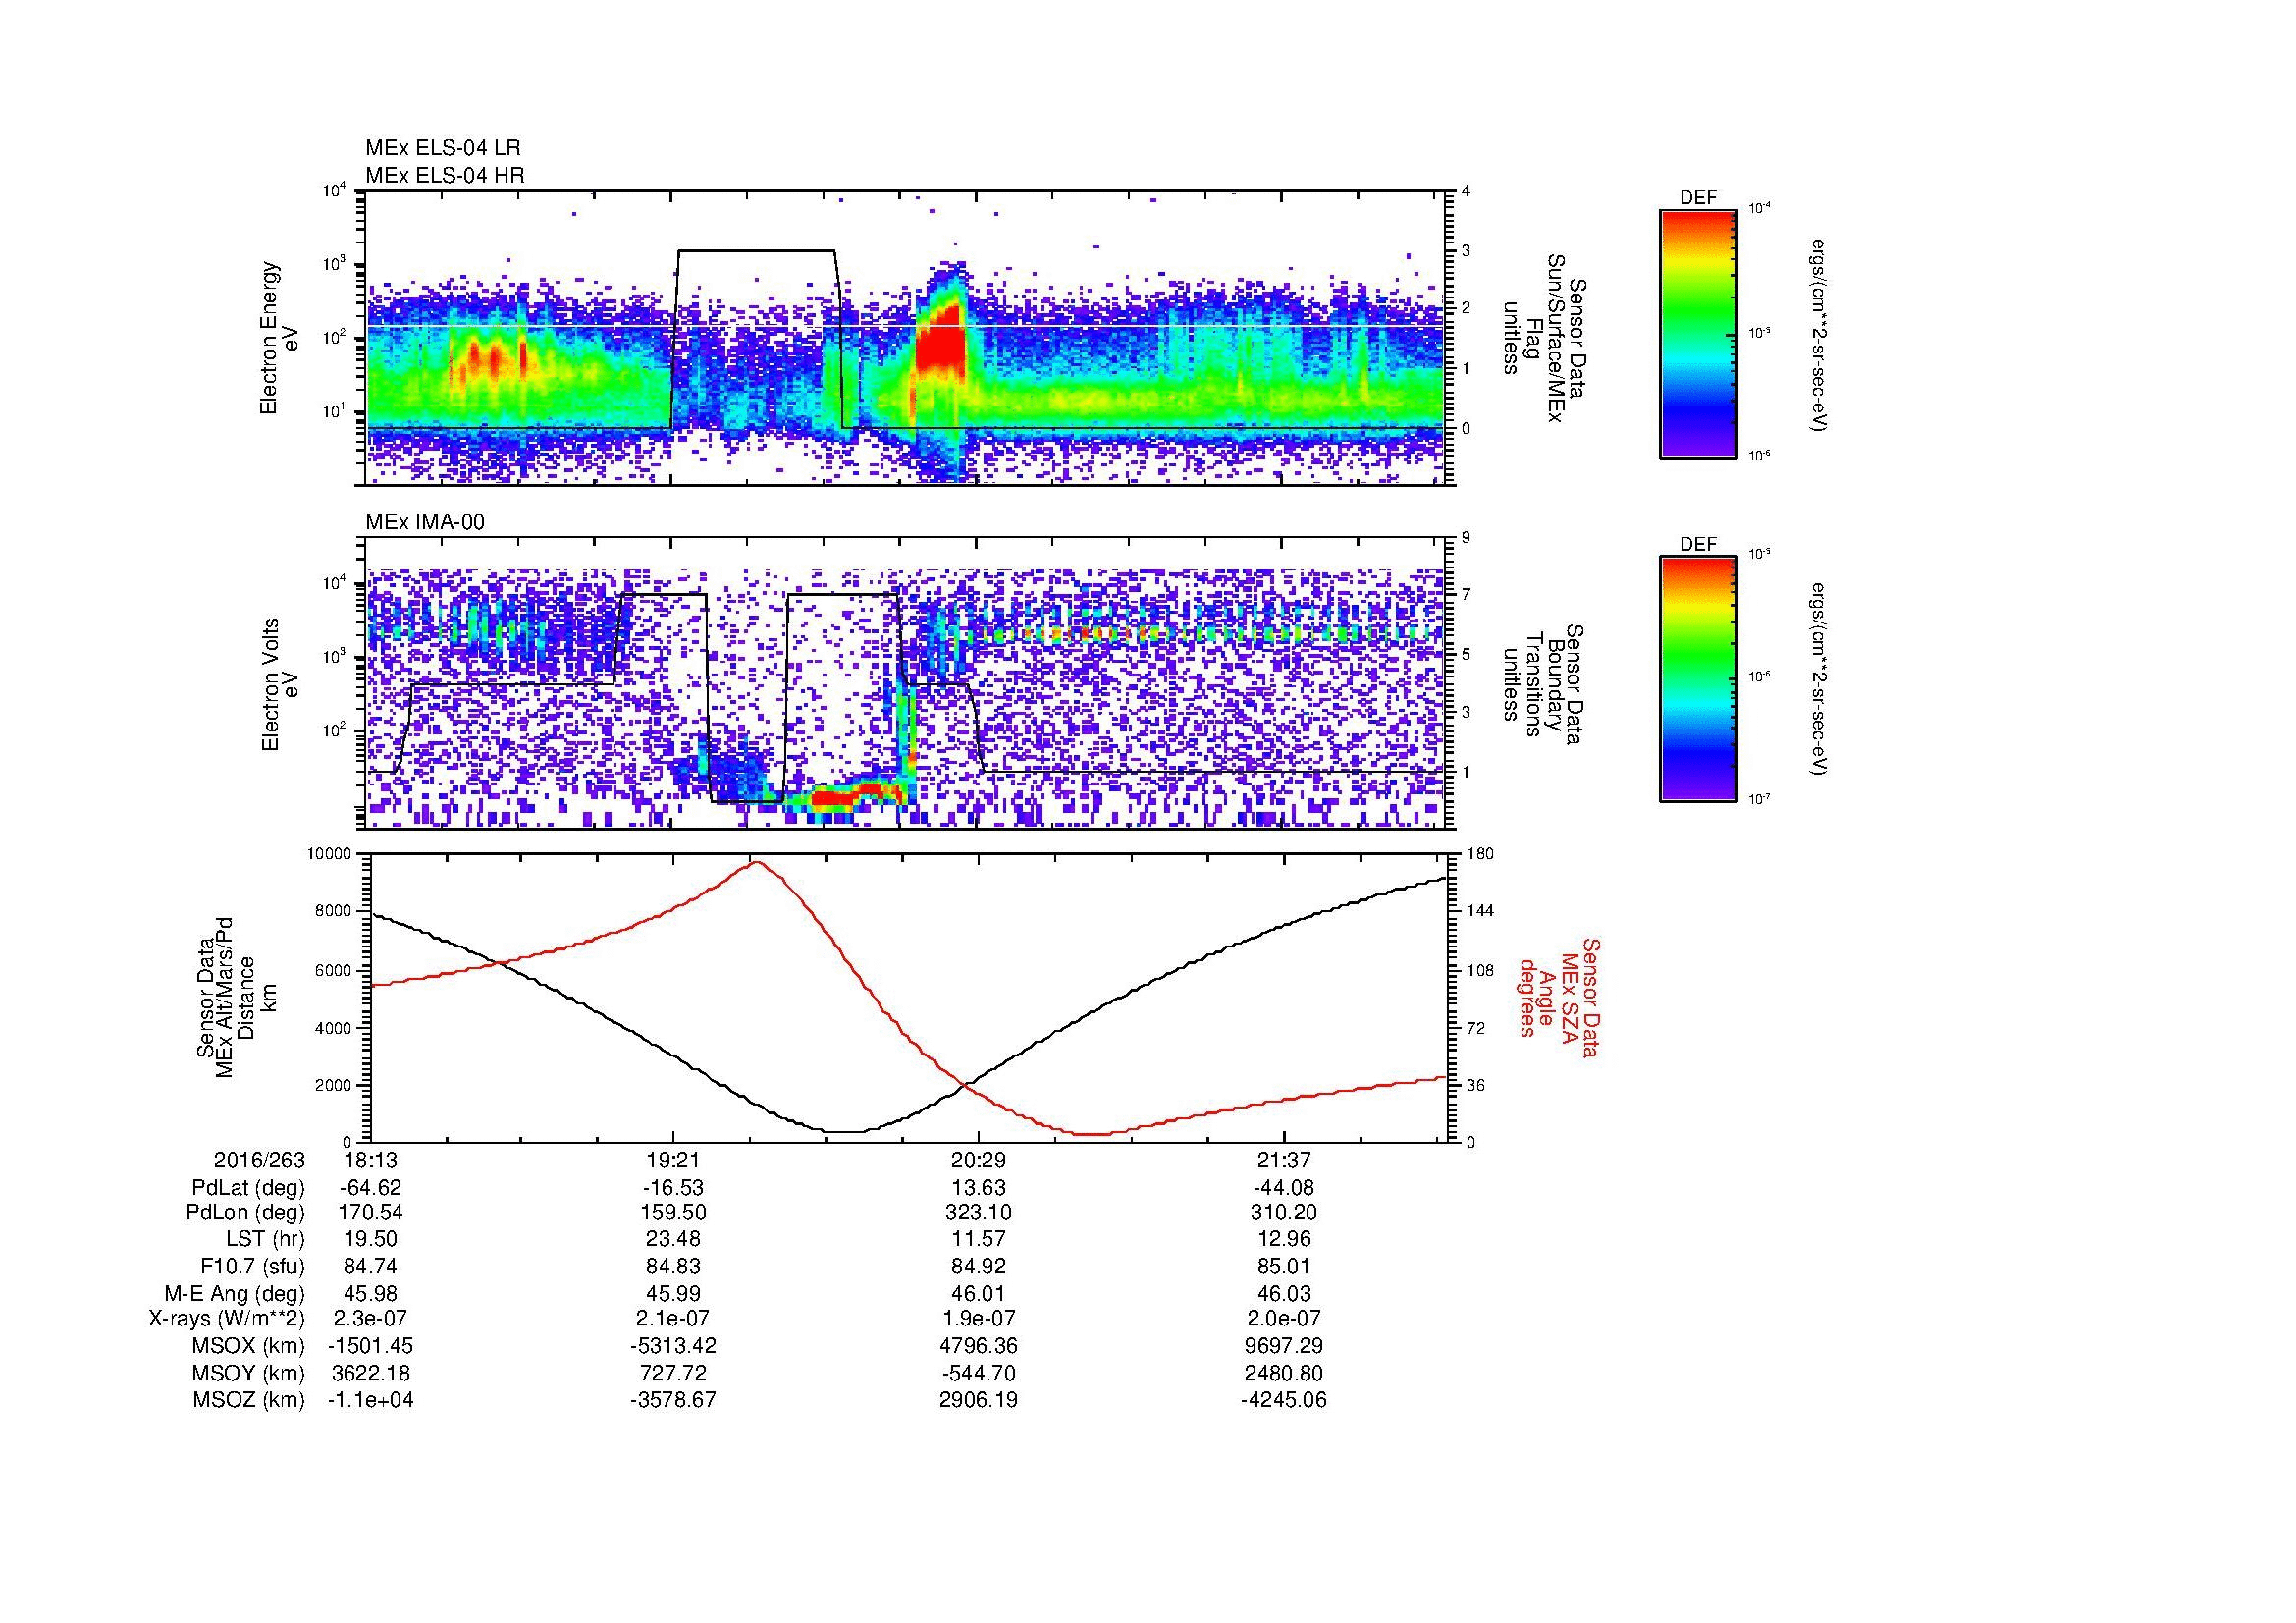This screenshot has width=2296, height=1623.
Task: Select the lower DEF color bar
Action: point(1698,679)
